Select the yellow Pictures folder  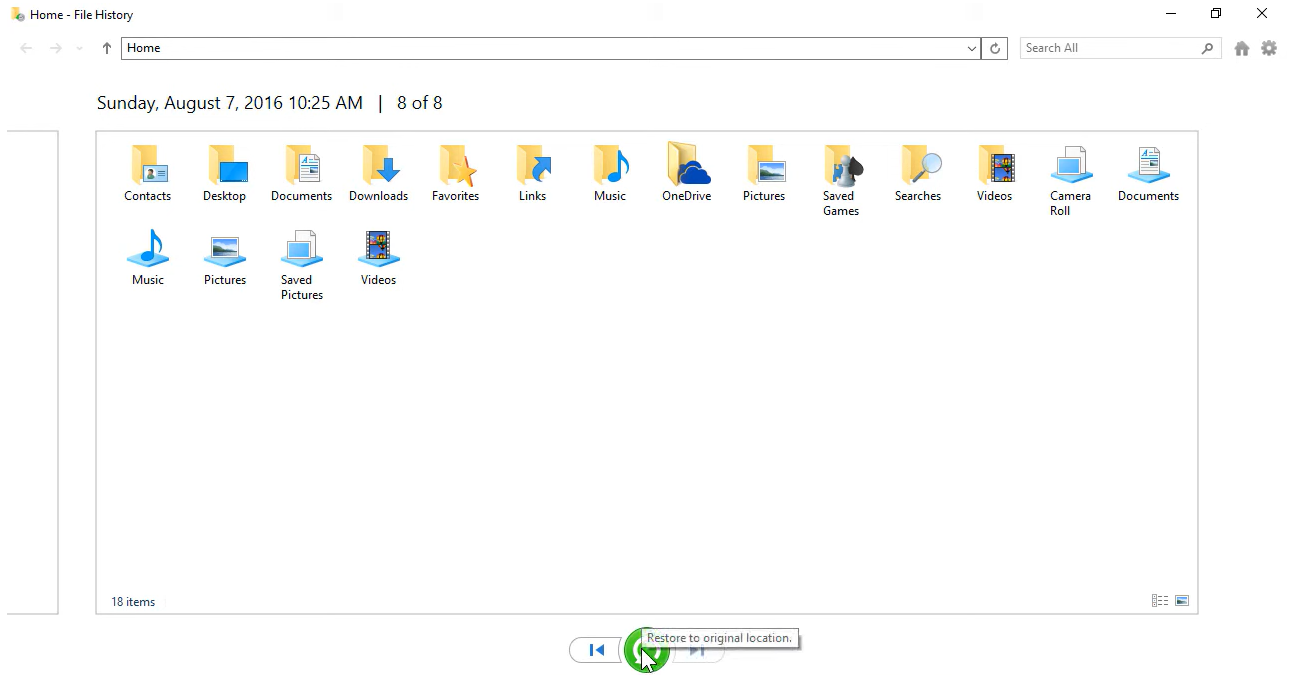pyautogui.click(x=764, y=174)
